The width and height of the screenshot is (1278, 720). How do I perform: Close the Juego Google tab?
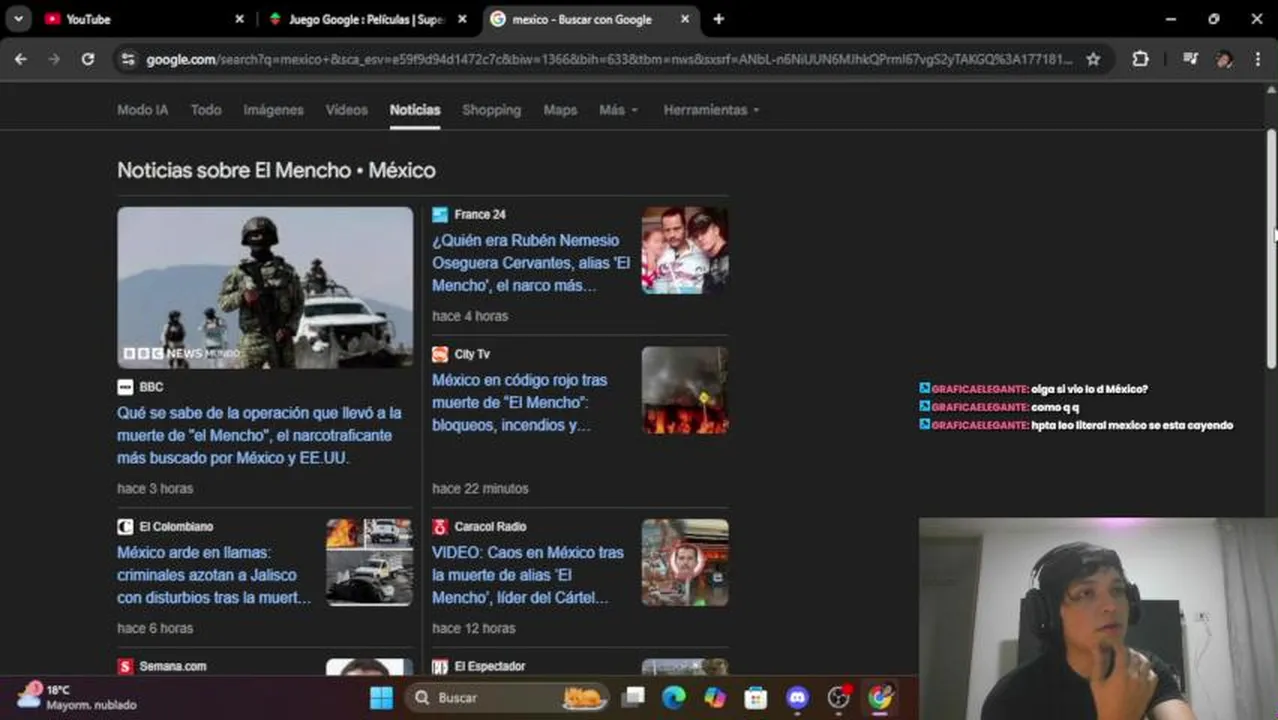tap(462, 19)
